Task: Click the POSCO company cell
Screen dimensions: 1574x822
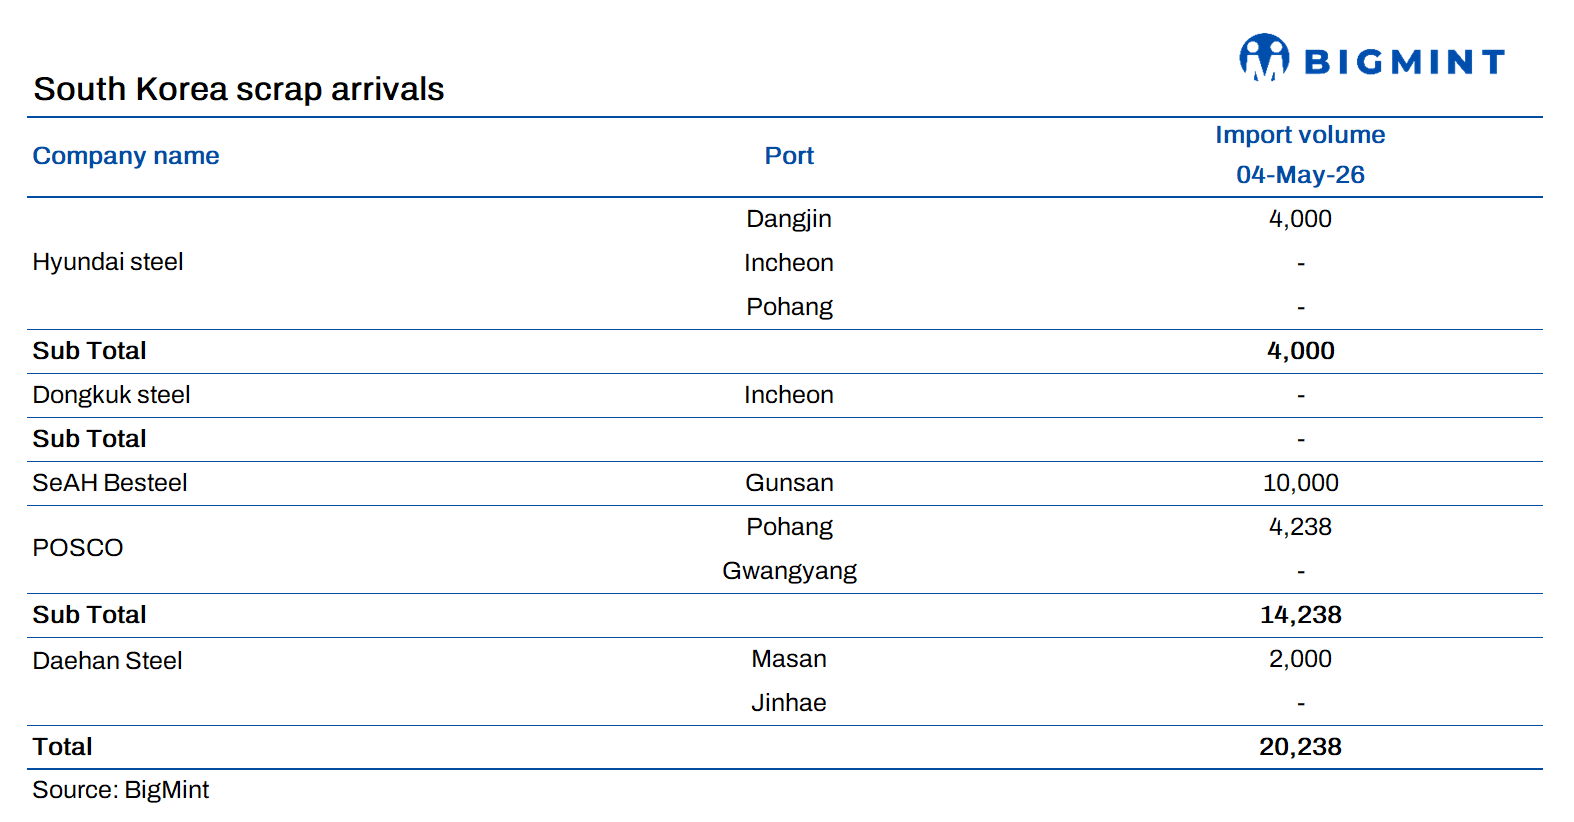Action: pyautogui.click(x=78, y=548)
